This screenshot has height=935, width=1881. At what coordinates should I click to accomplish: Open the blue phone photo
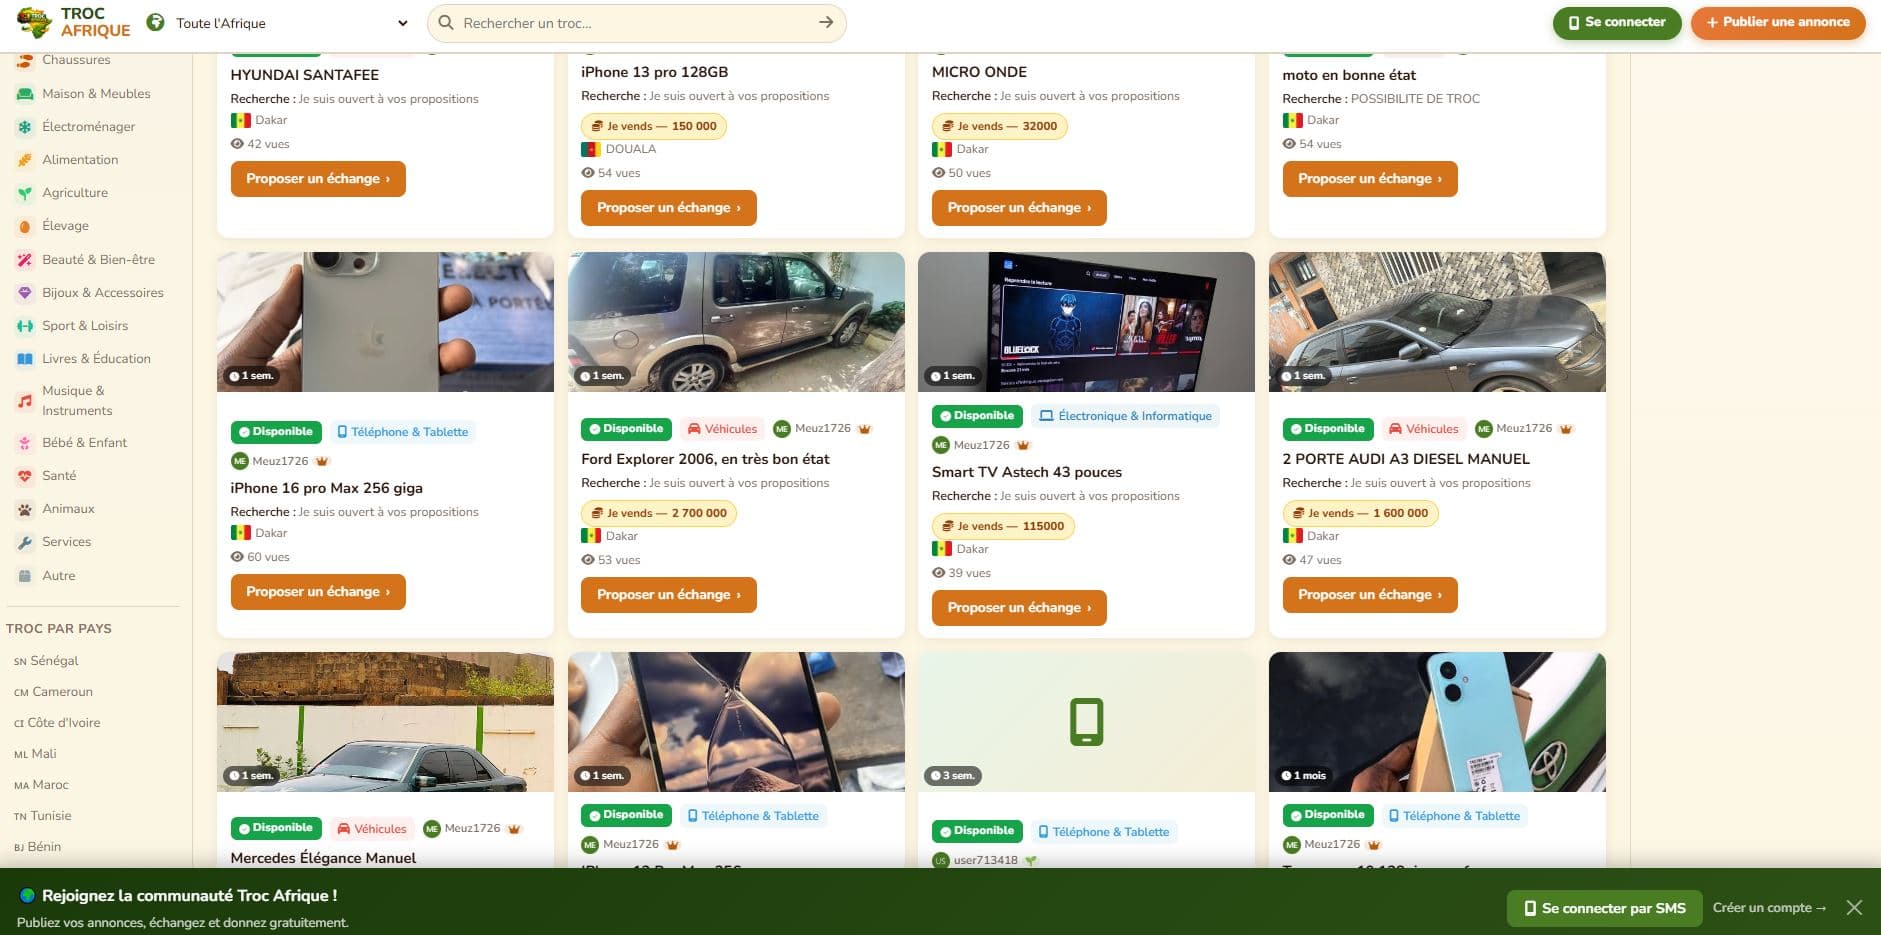click(x=1437, y=722)
